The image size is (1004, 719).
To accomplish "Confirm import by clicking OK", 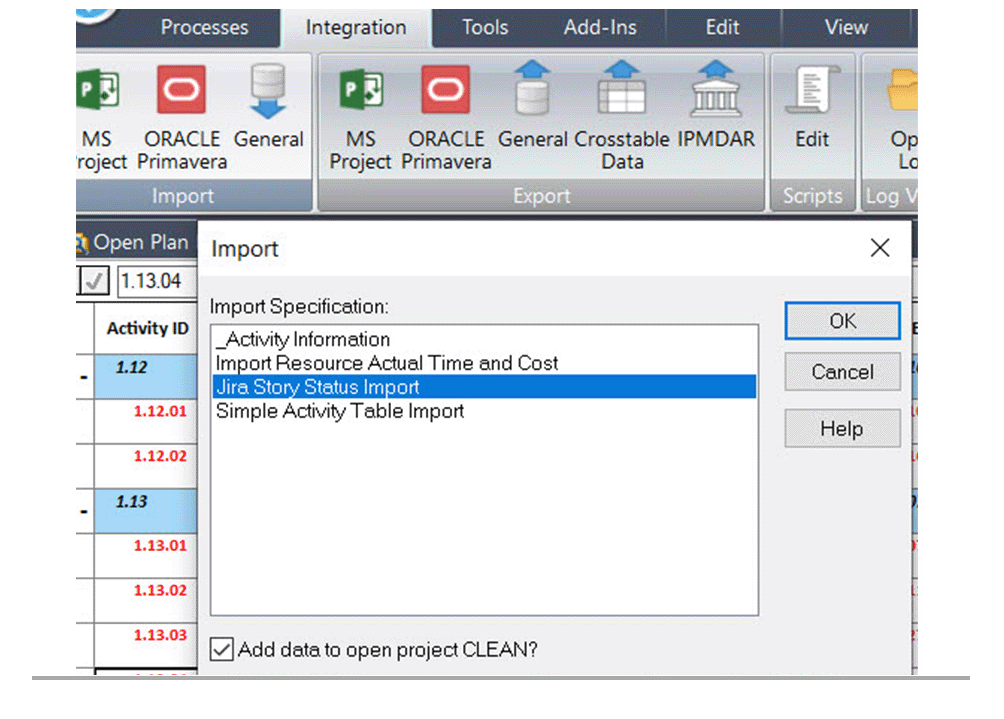I will pyautogui.click(x=842, y=321).
